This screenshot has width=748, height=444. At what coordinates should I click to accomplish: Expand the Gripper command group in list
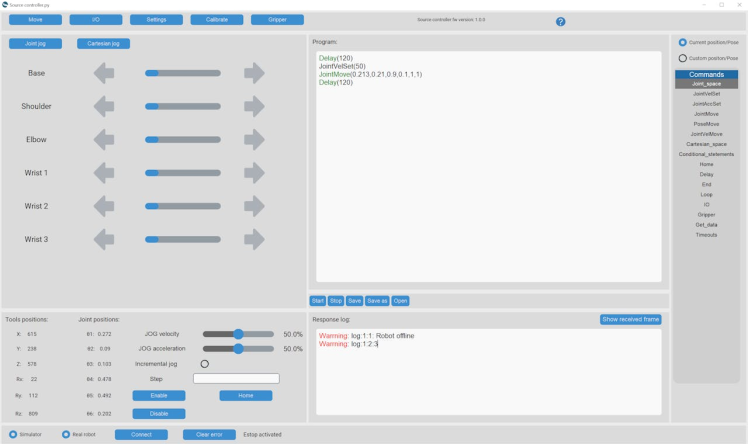(x=706, y=215)
